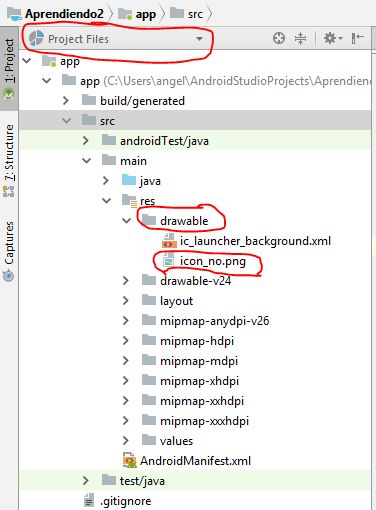
Task: Select the icon_no.png file
Action: (x=213, y=261)
